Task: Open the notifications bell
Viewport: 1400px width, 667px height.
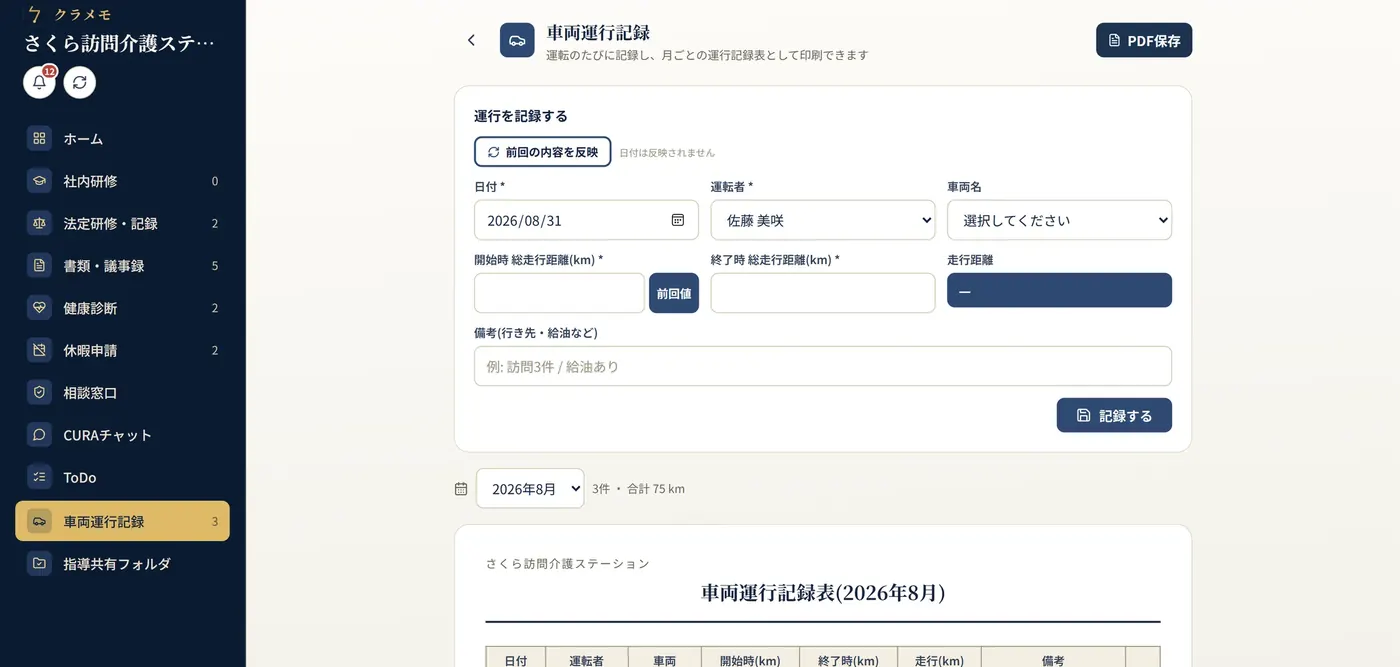Action: (40, 82)
